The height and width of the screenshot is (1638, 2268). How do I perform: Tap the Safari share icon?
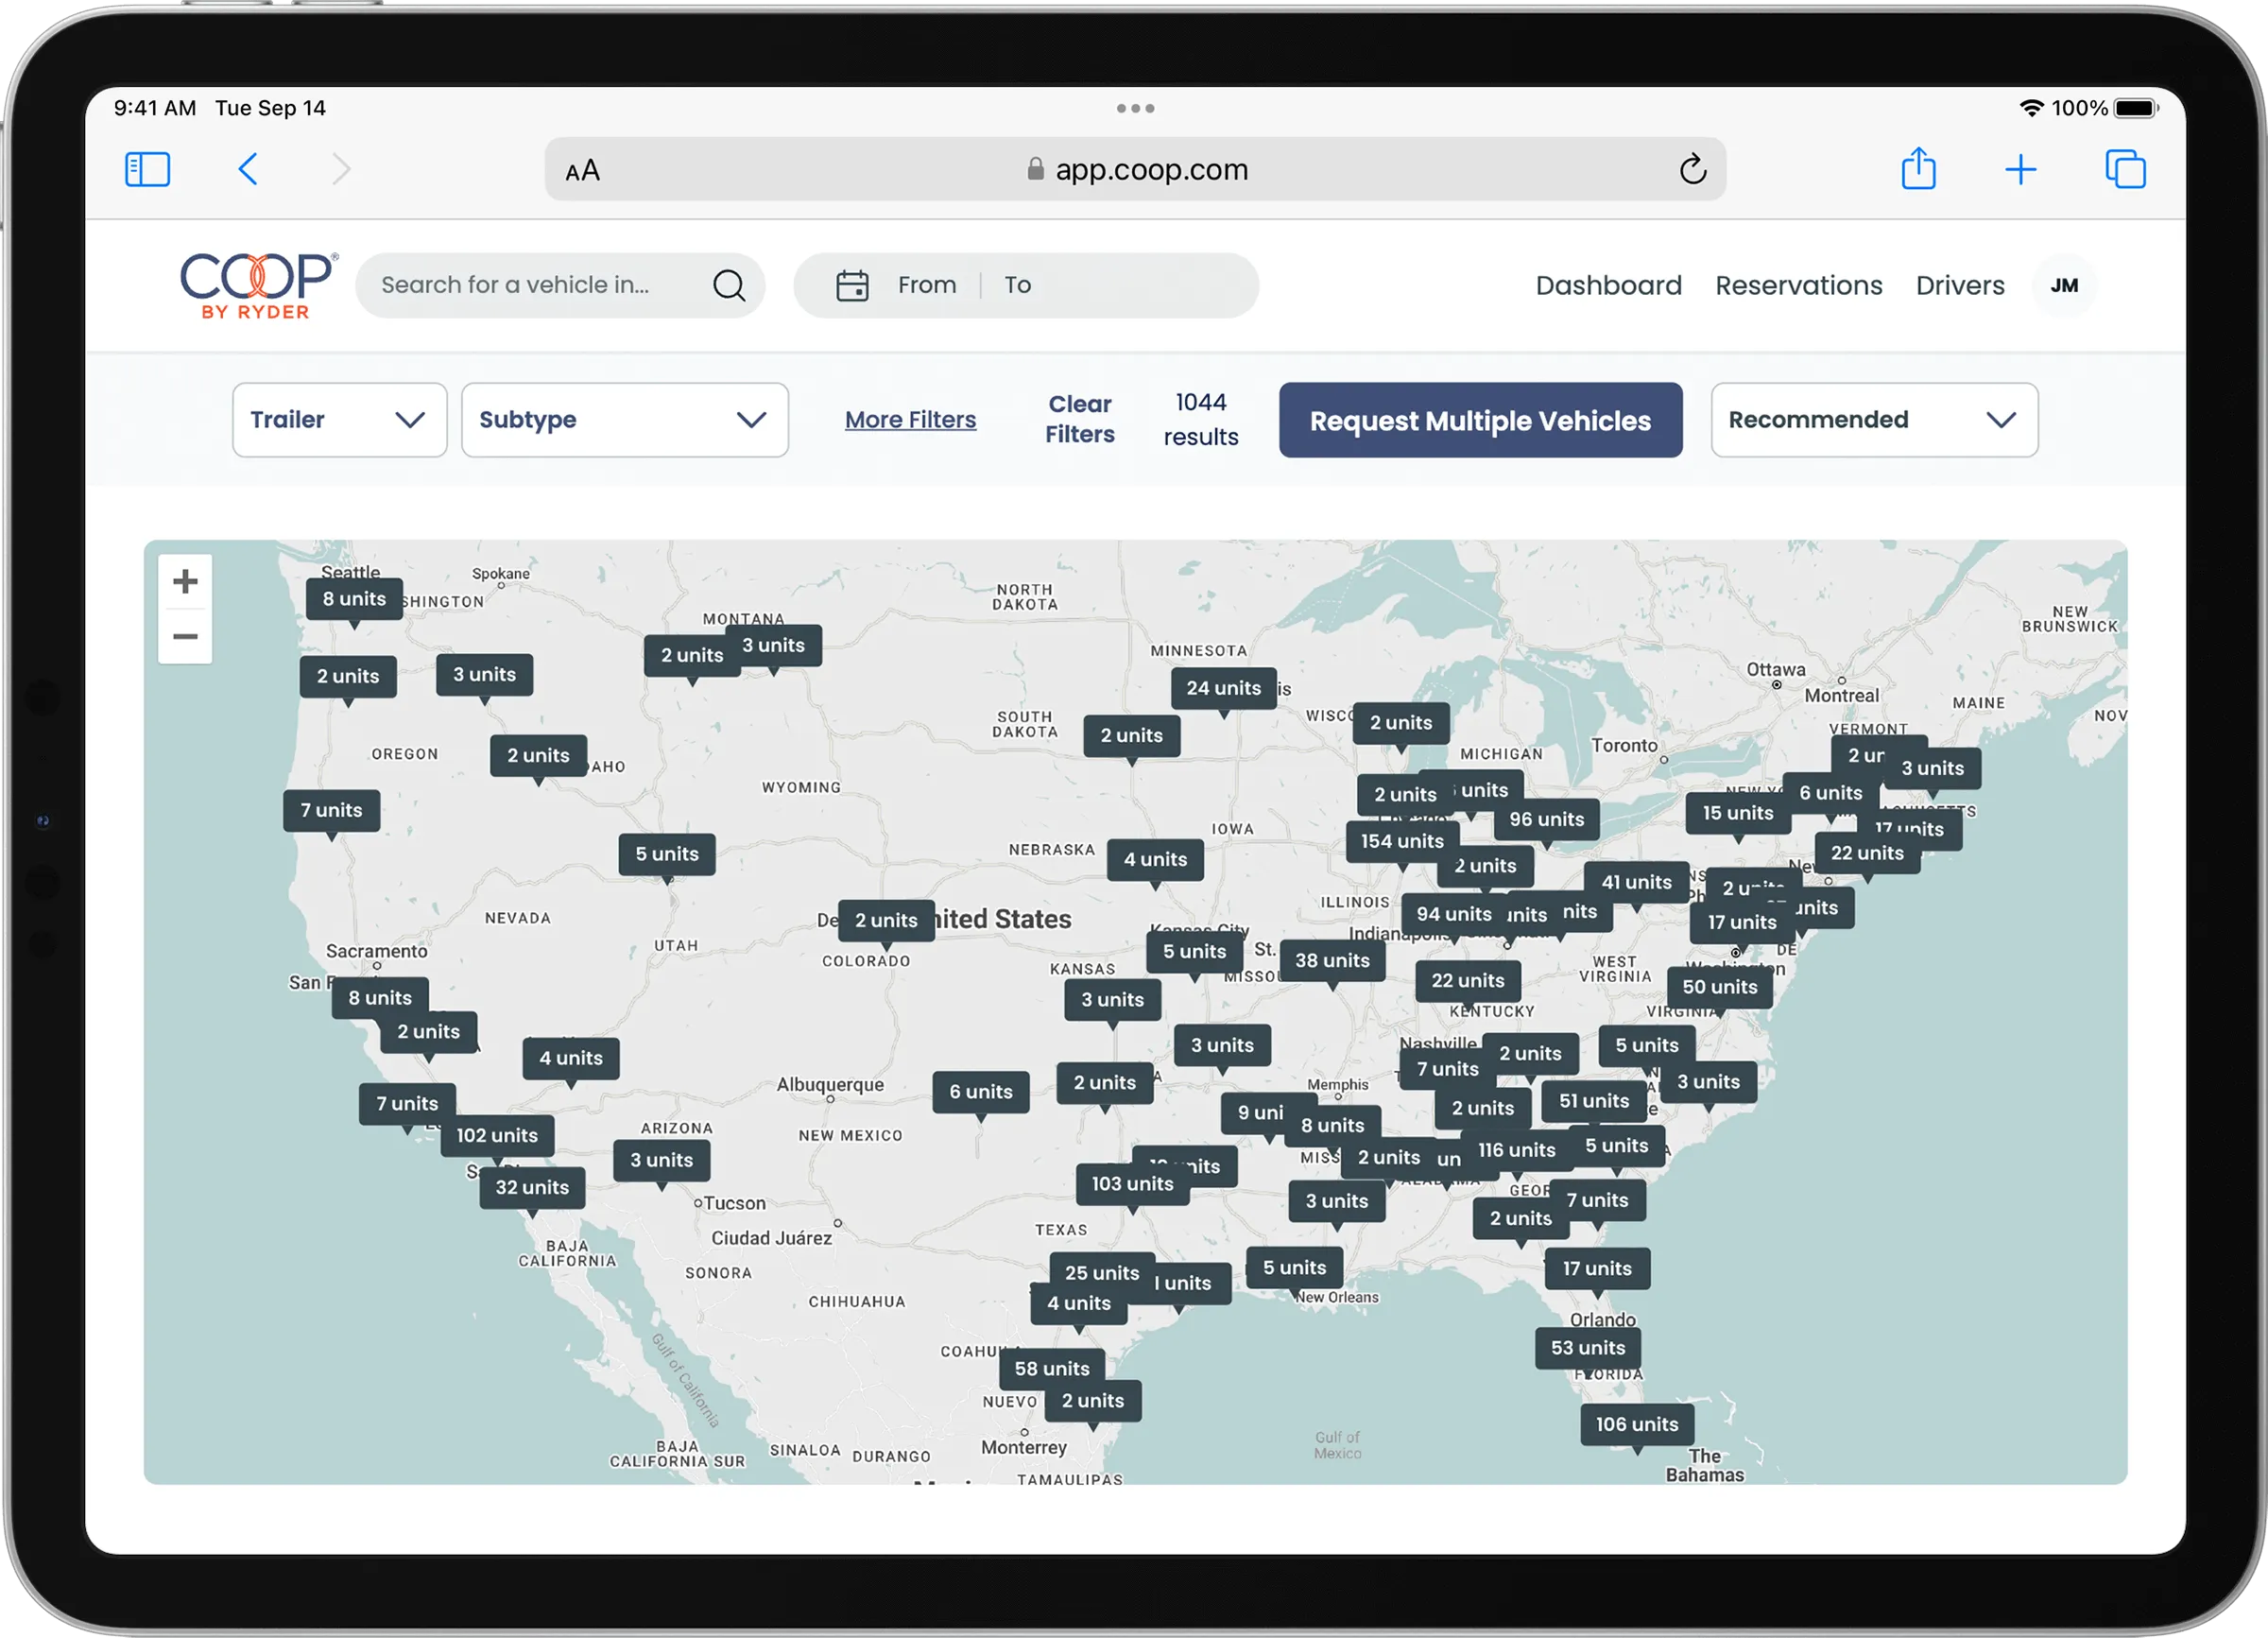[1917, 168]
